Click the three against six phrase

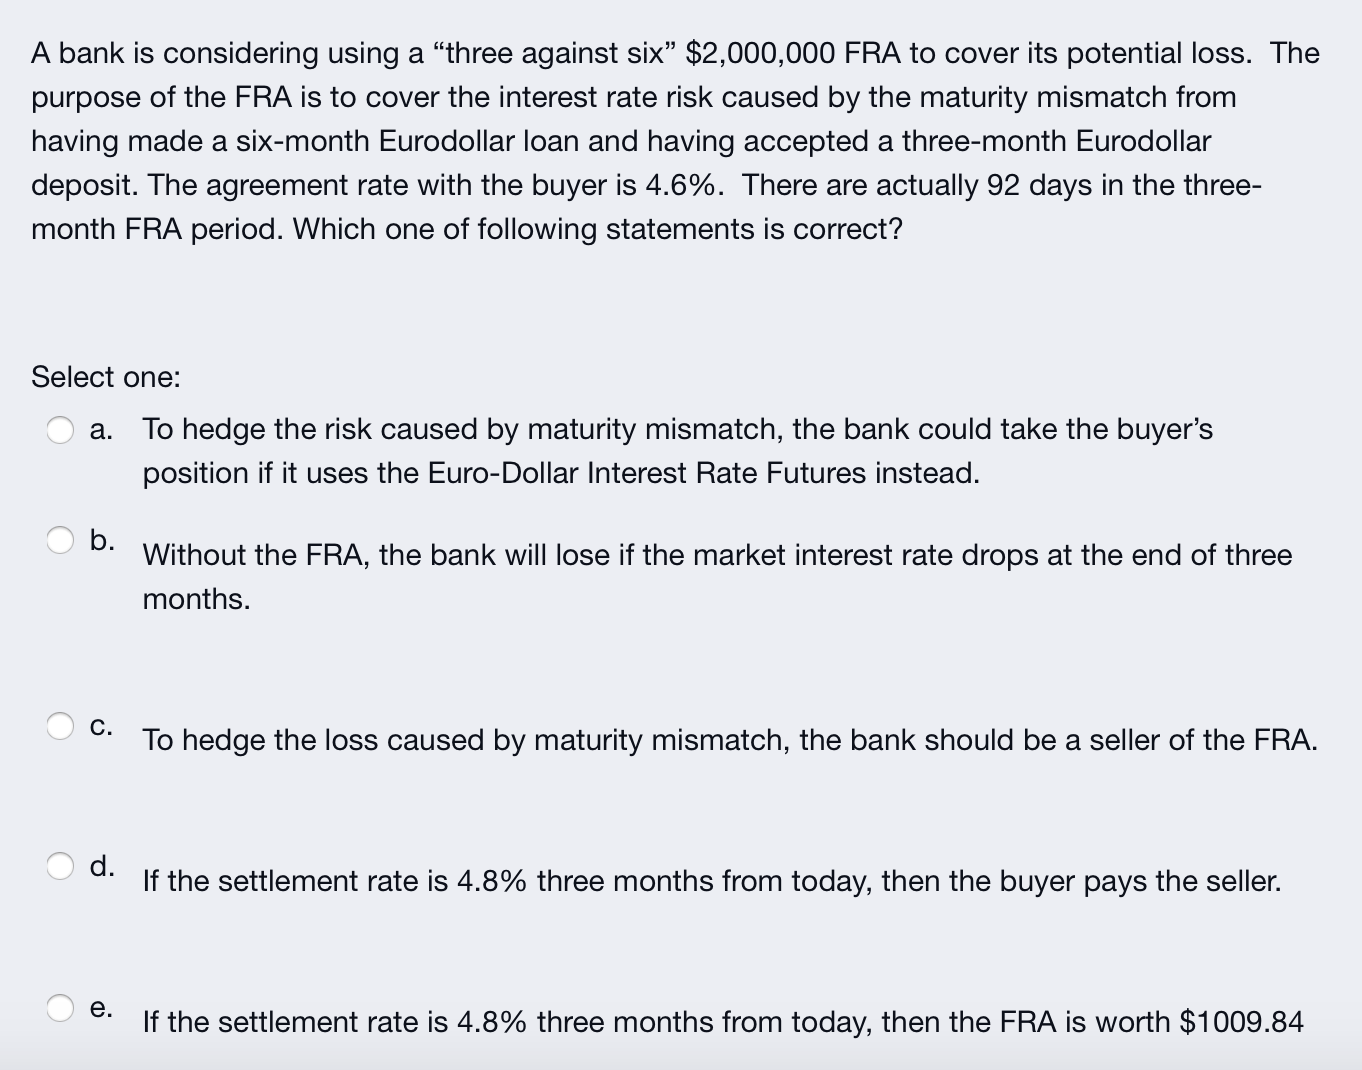[x=550, y=53]
